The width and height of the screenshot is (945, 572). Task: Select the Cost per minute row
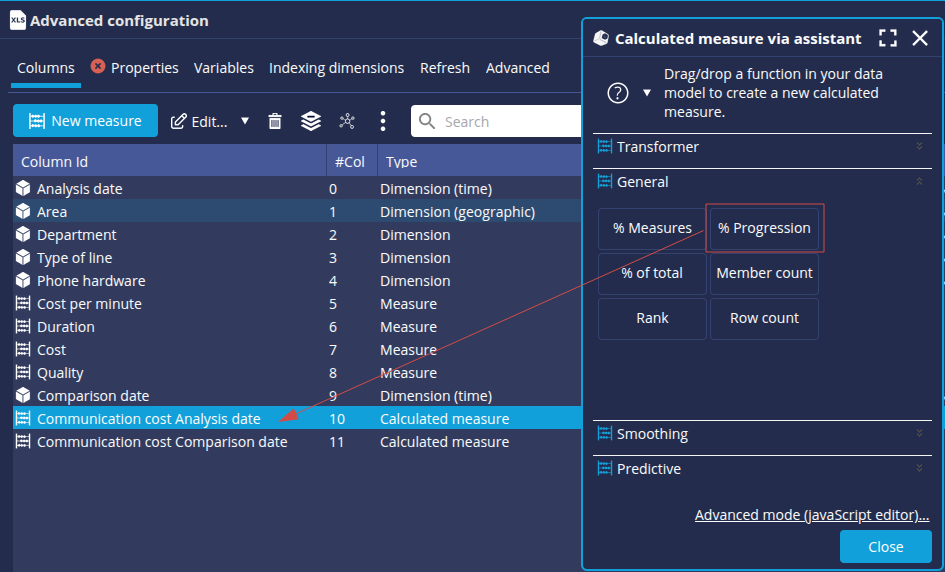89,304
